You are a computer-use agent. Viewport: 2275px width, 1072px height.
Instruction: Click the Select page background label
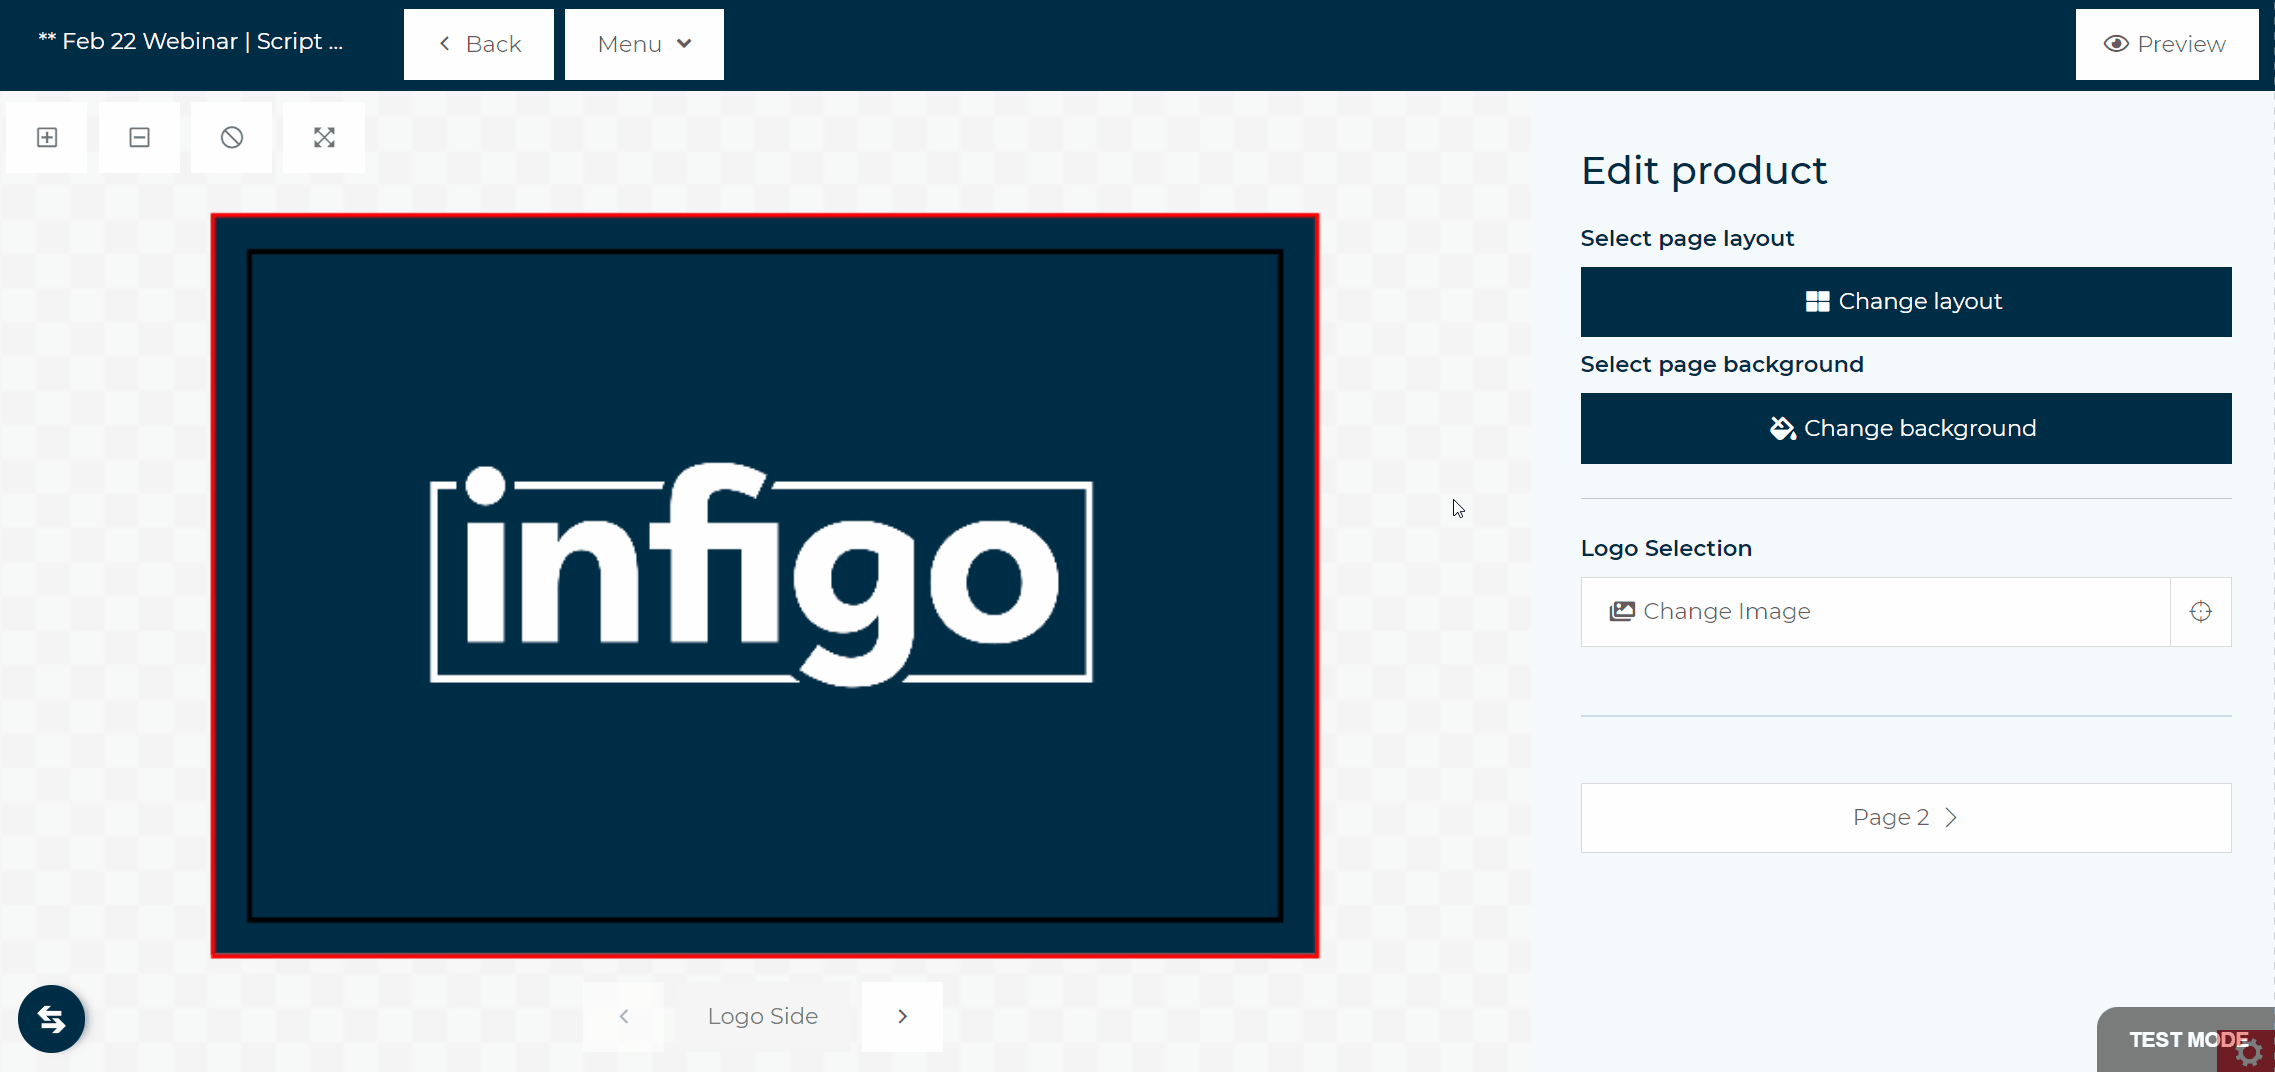1722,364
